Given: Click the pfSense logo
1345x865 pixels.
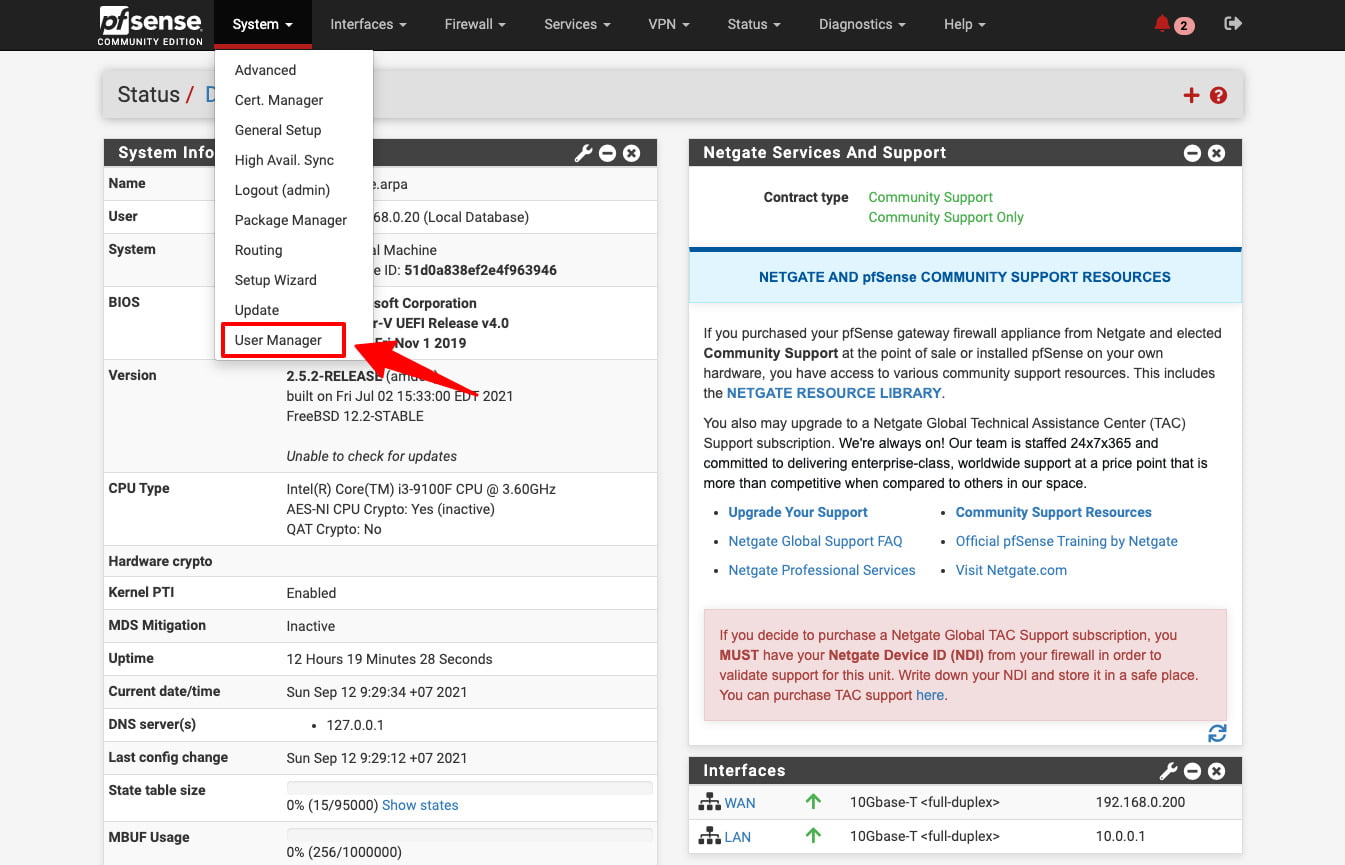Looking at the screenshot, I should click(x=150, y=25).
